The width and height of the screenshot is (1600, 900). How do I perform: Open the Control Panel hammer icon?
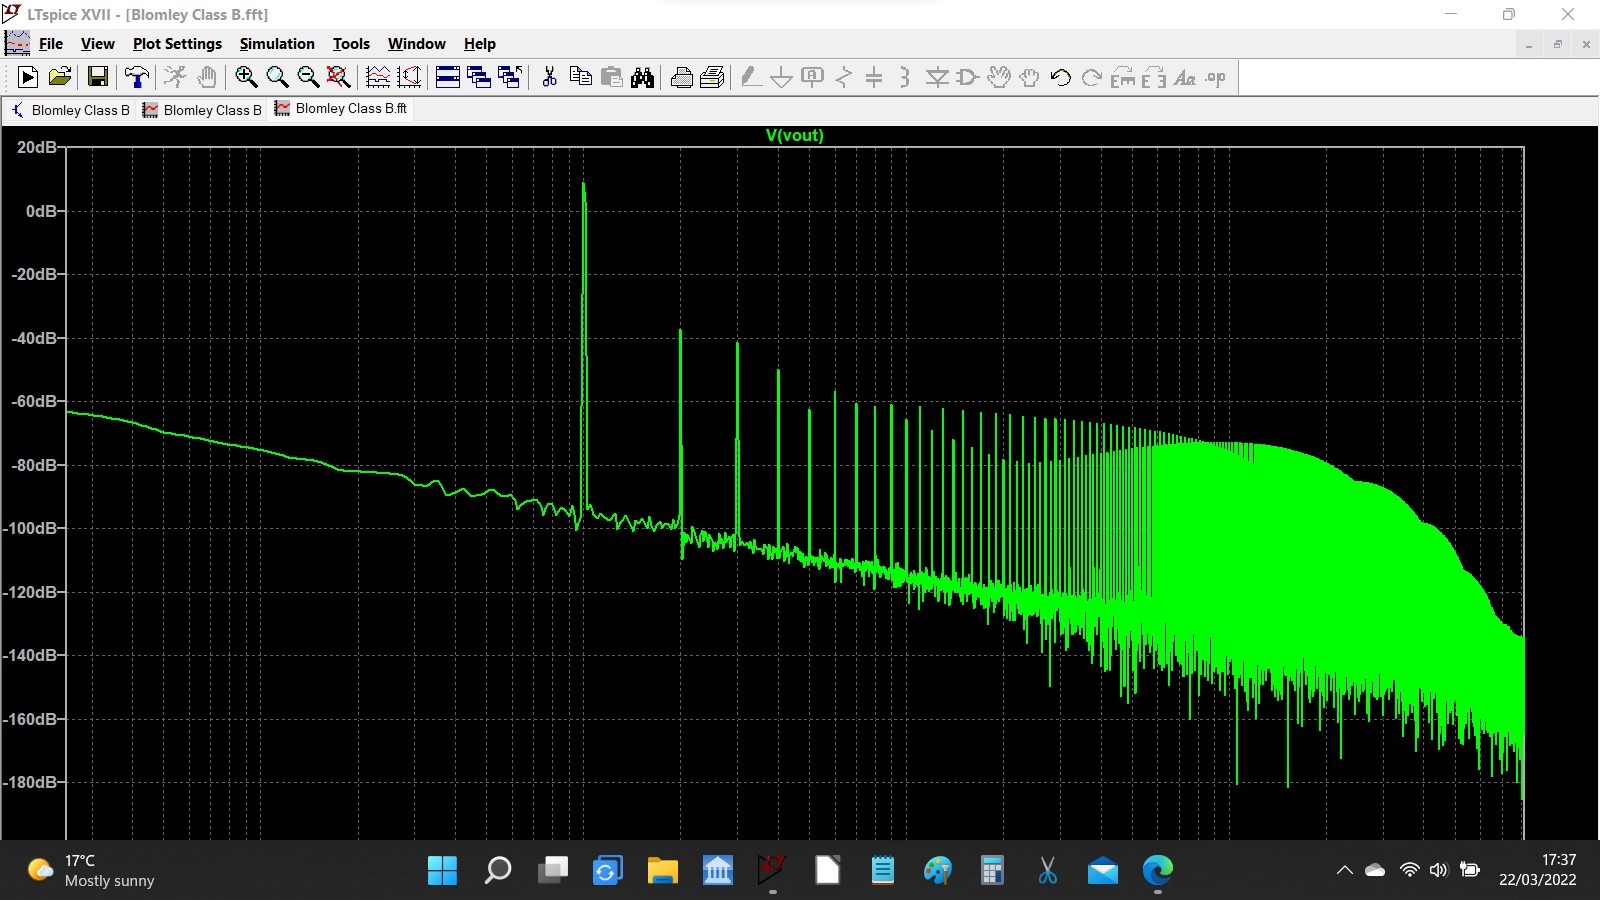(x=137, y=77)
